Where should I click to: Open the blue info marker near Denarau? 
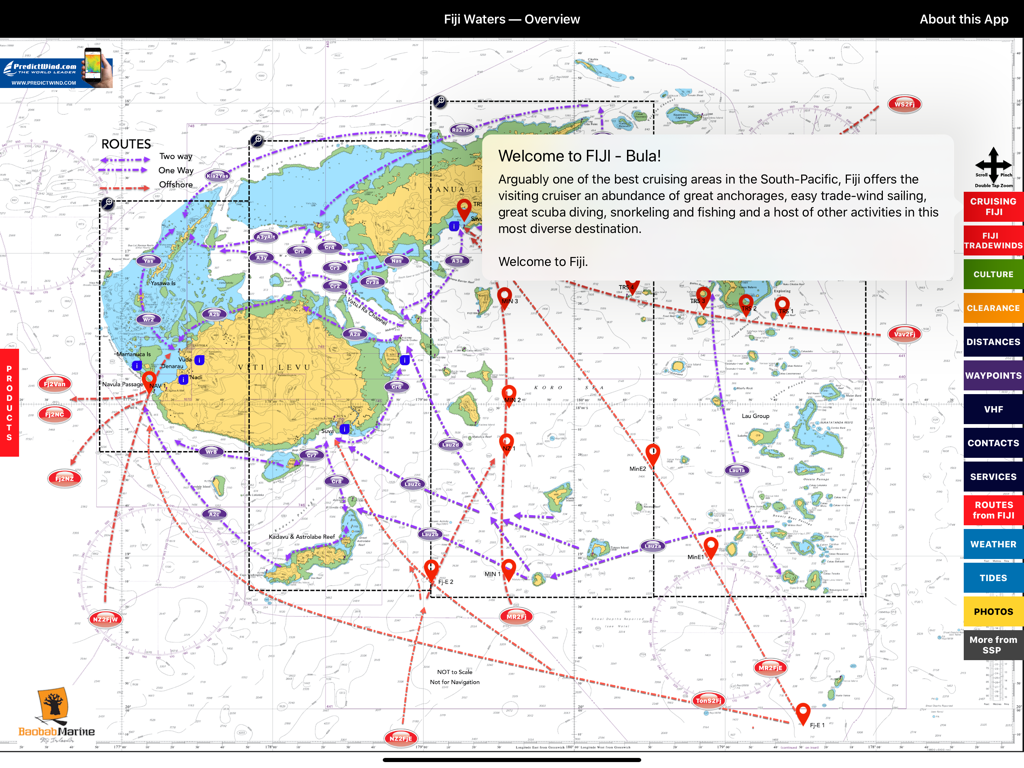[x=137, y=366]
